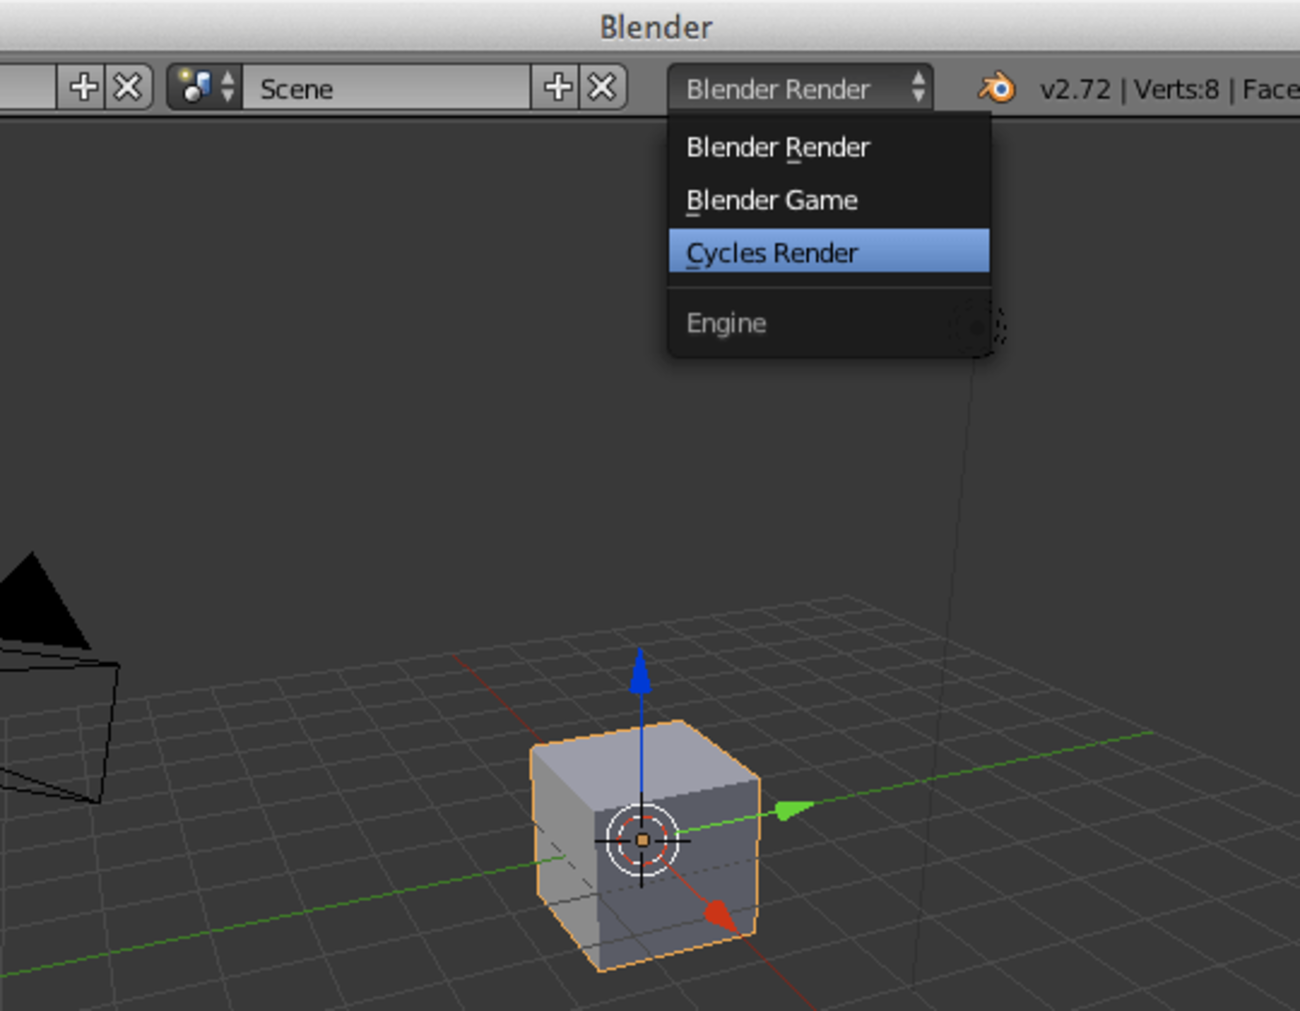Select Blender Game engine option
The image size is (1300, 1011).
point(829,200)
